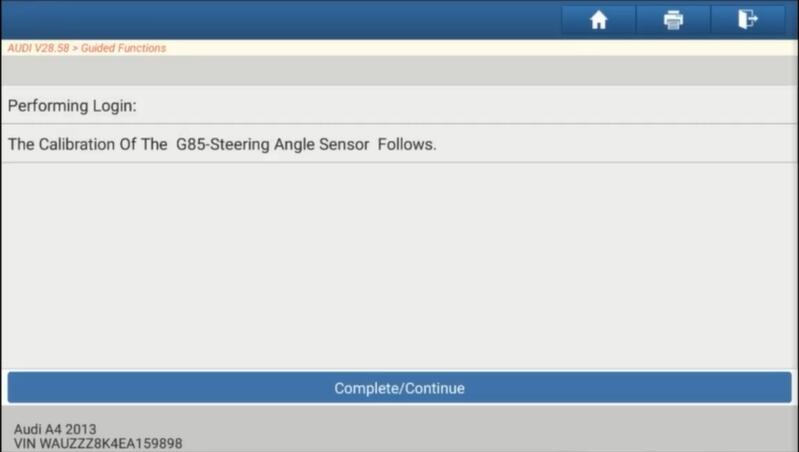Tap the VIN WAUZZZ8K4EA159898 text
Screen dimensions: 799x452
click(x=98, y=443)
